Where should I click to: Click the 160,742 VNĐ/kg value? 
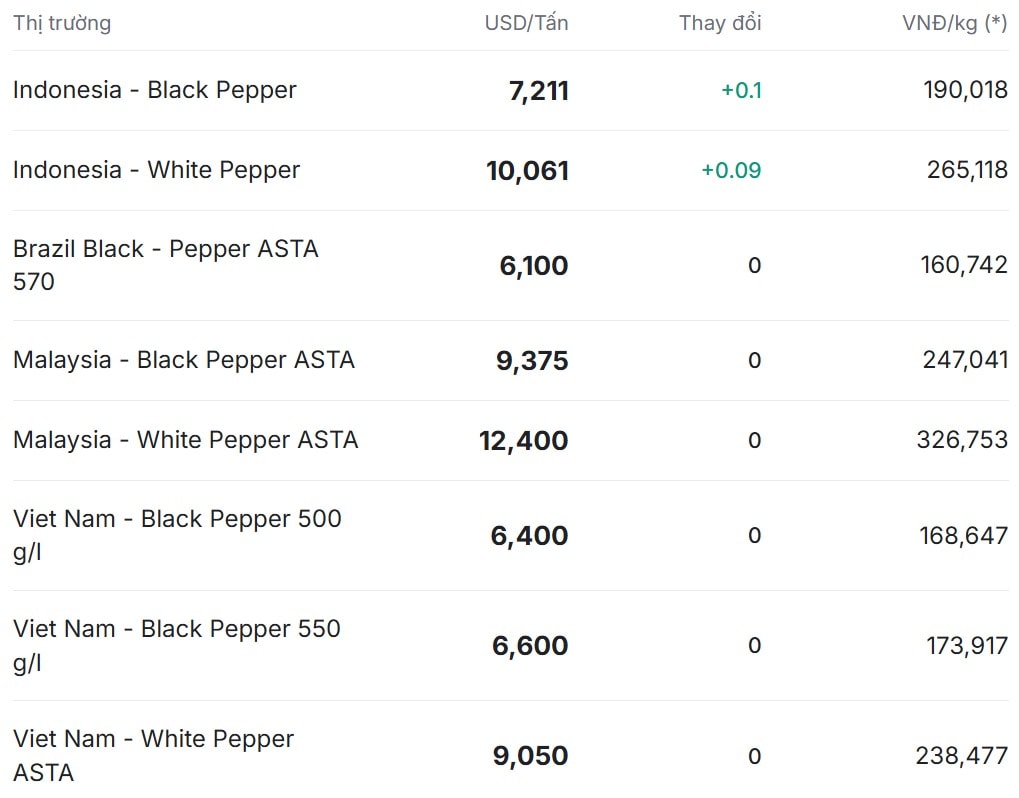[x=964, y=266]
